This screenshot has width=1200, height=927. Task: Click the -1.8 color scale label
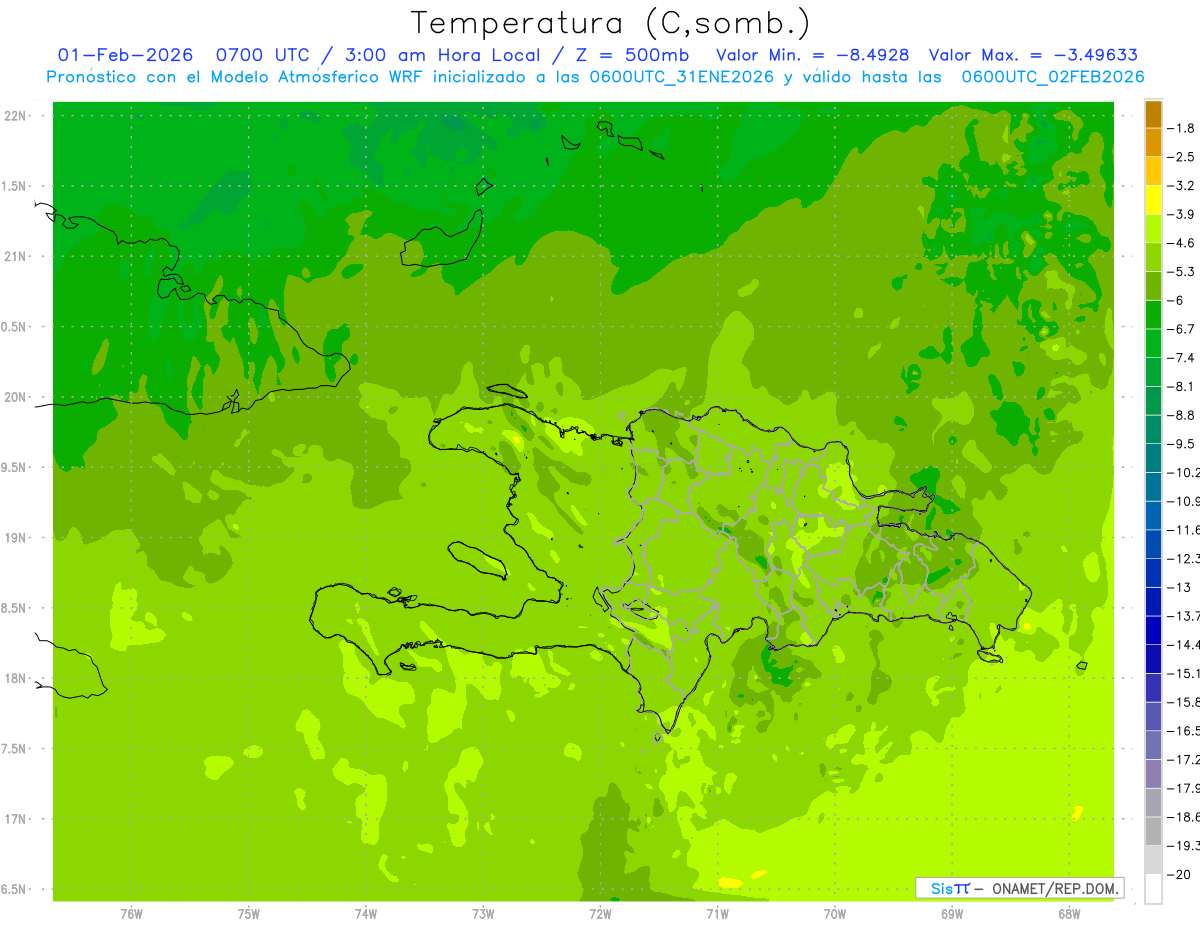tap(1182, 128)
